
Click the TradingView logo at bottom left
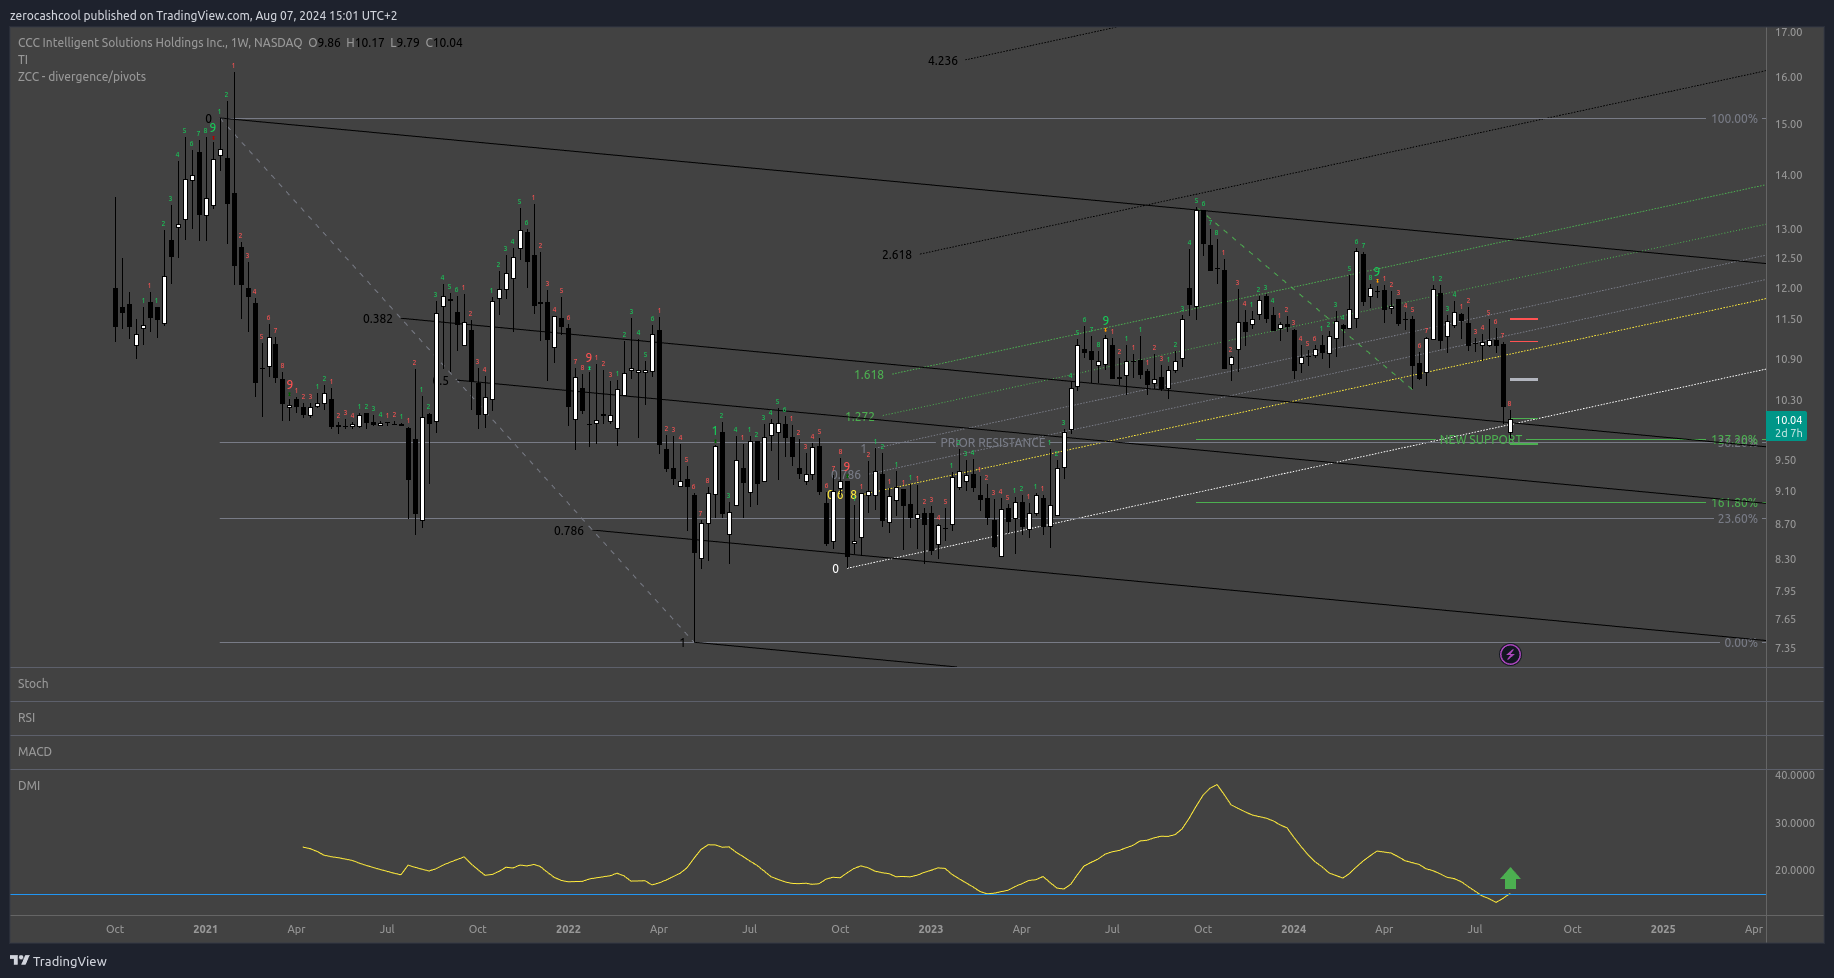tap(58, 961)
